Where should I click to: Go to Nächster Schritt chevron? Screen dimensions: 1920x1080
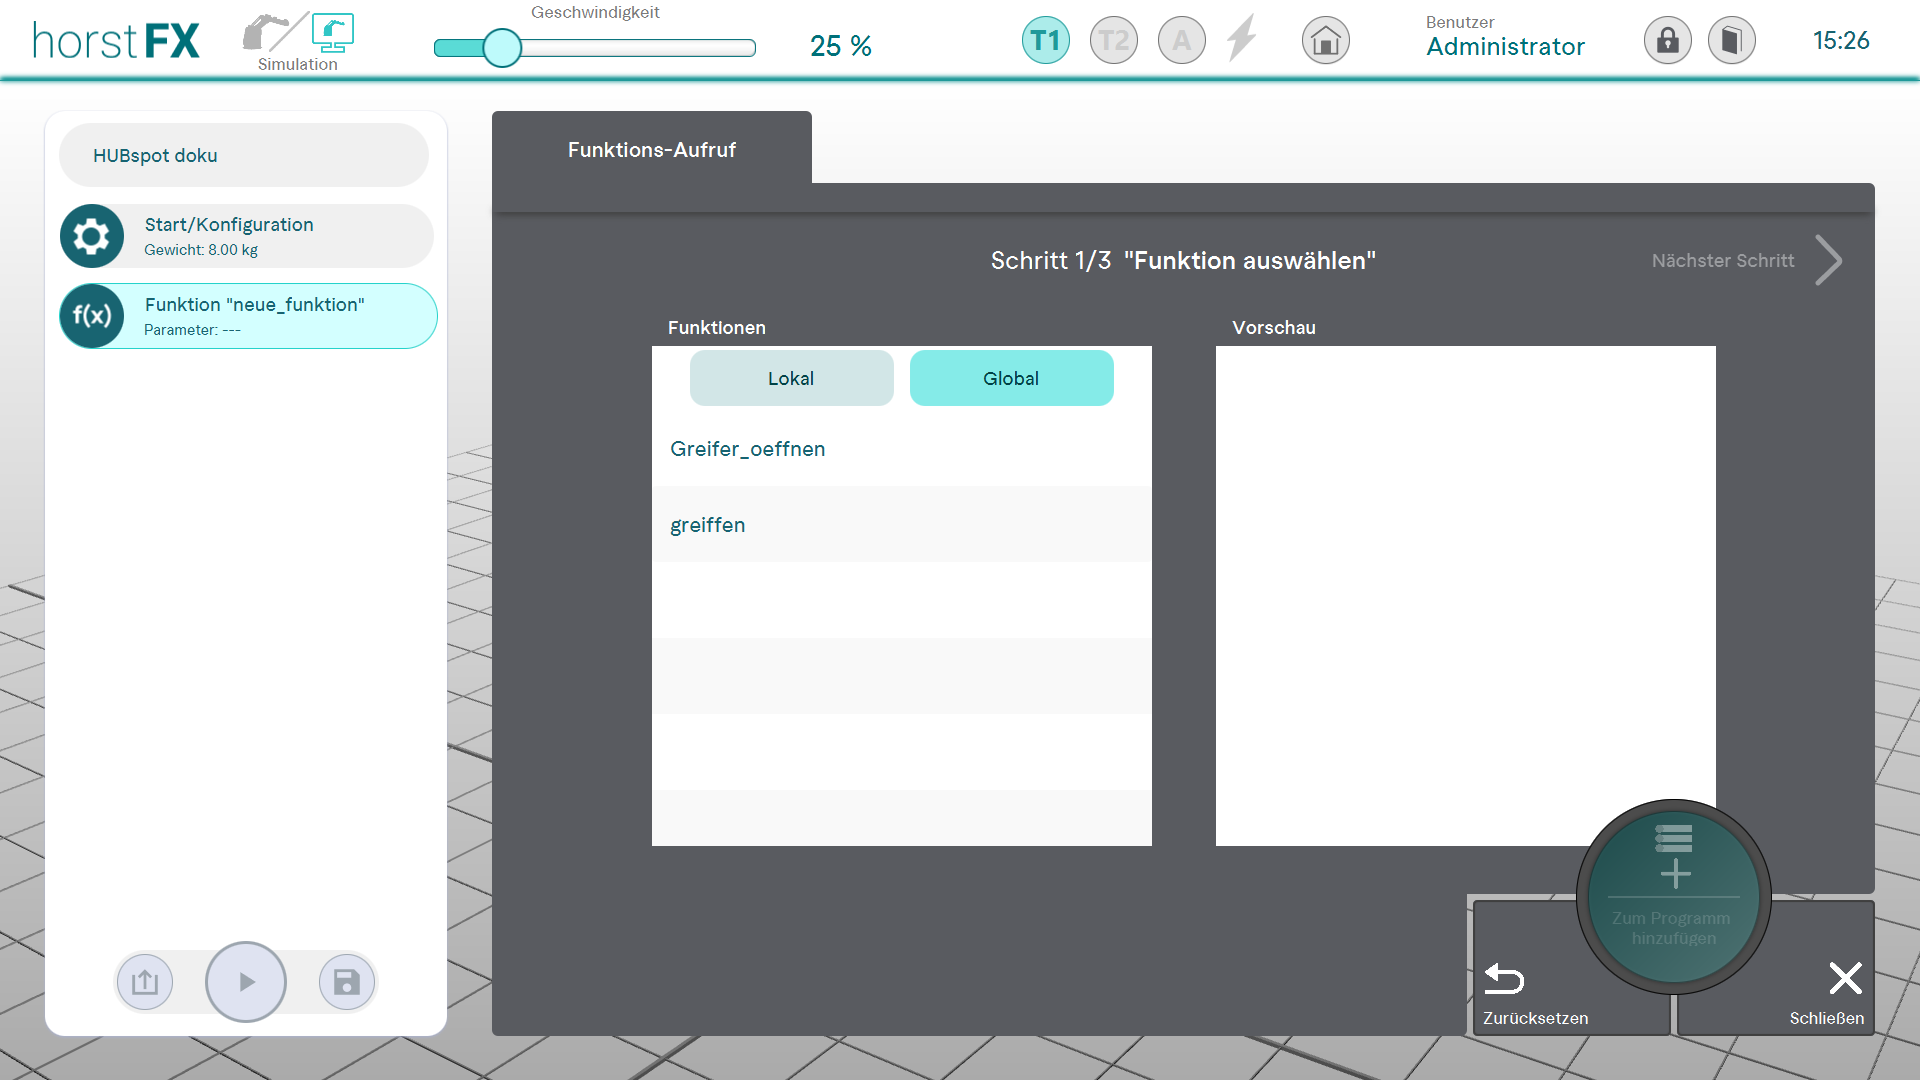pyautogui.click(x=1828, y=261)
